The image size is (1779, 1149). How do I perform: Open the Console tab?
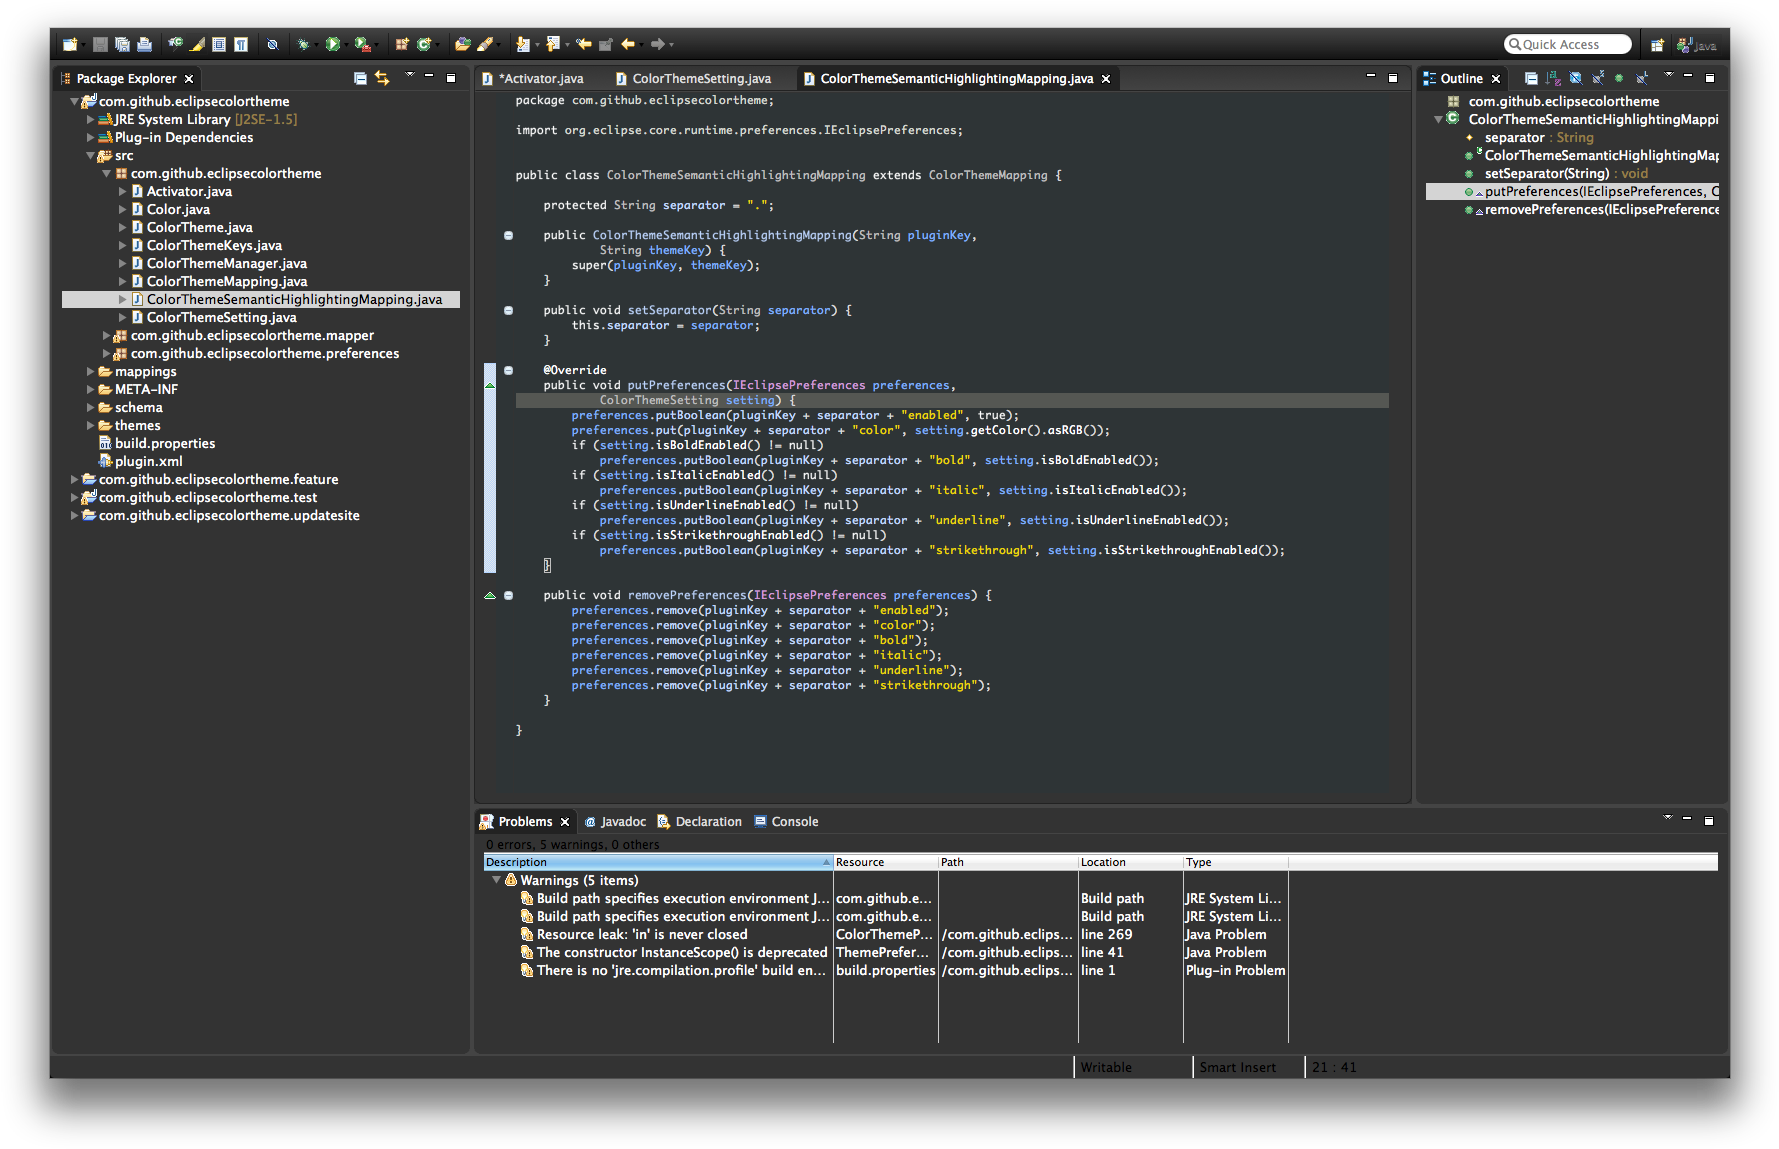point(794,822)
